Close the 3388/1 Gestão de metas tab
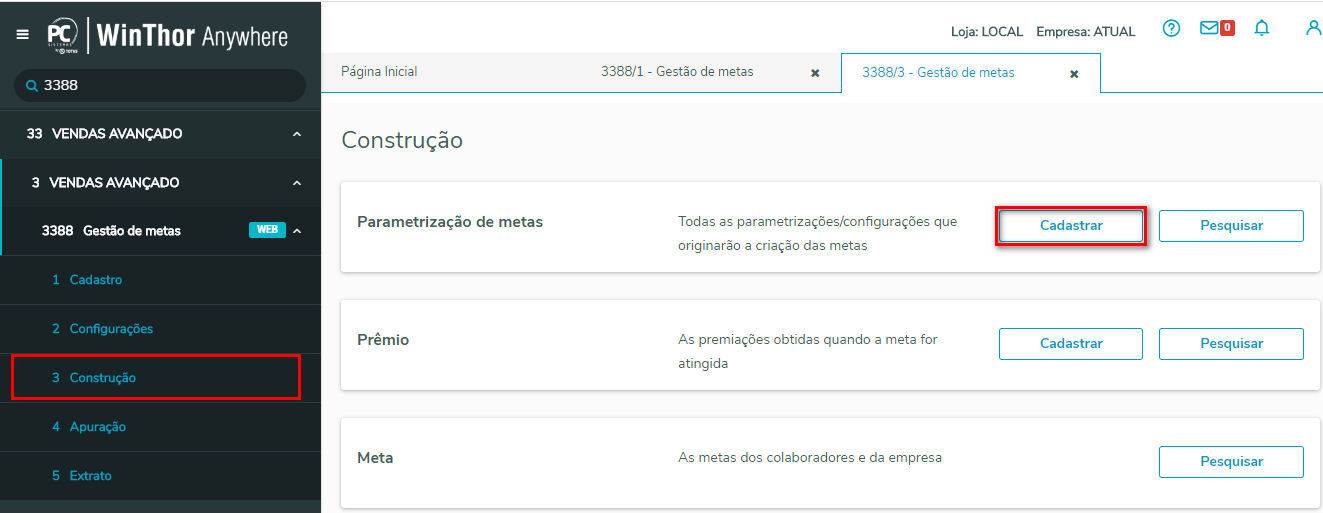Image resolution: width=1323 pixels, height=513 pixels. 815,73
